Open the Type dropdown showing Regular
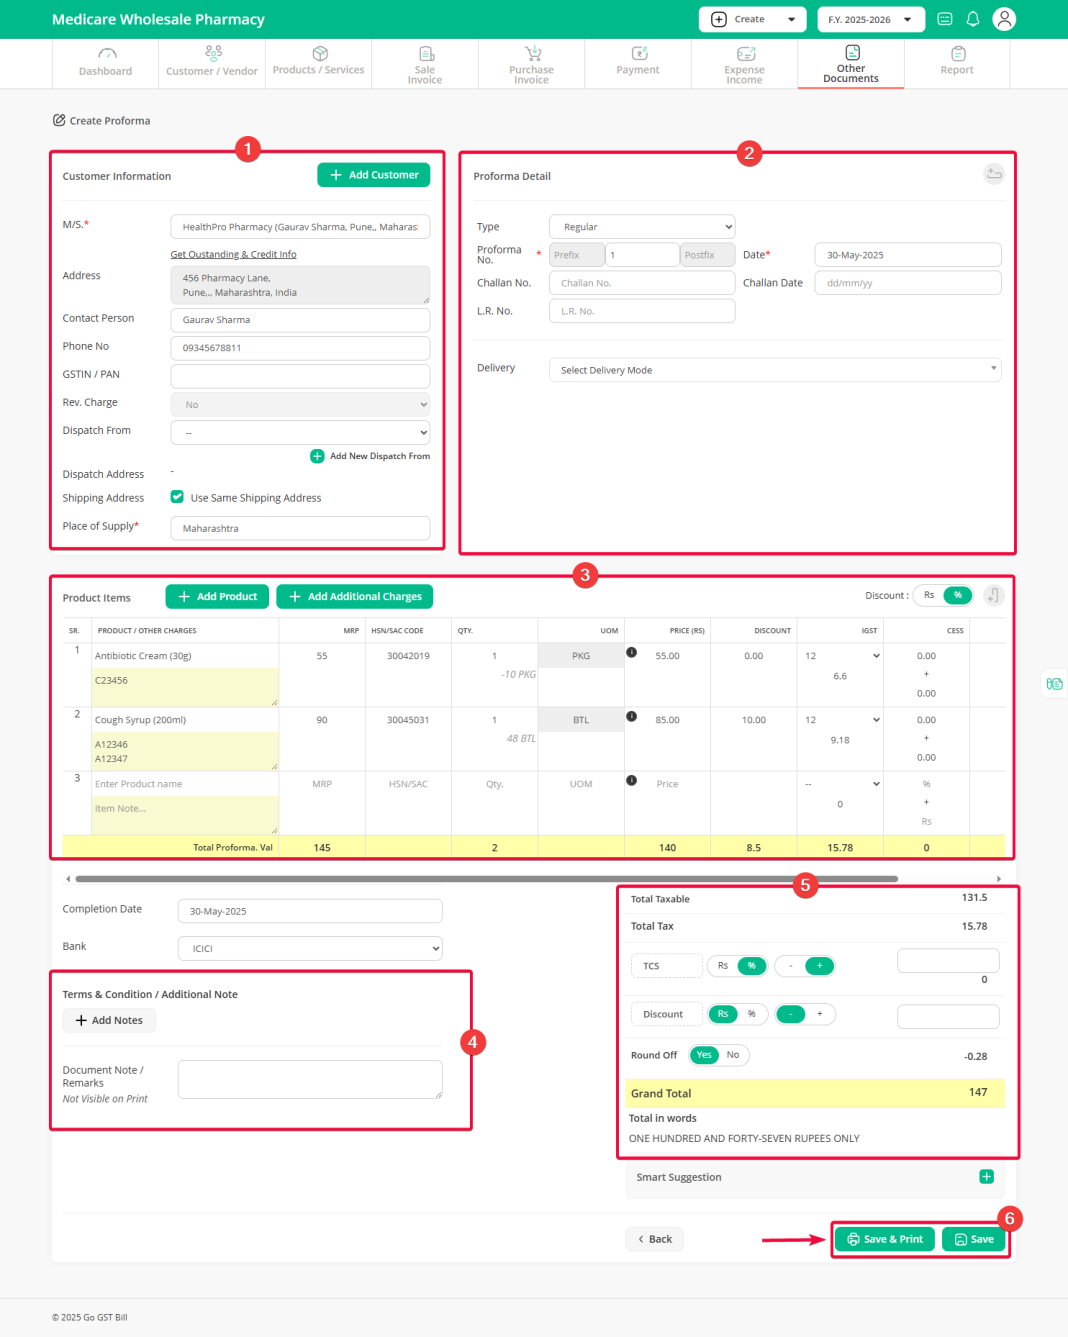 pos(642,227)
